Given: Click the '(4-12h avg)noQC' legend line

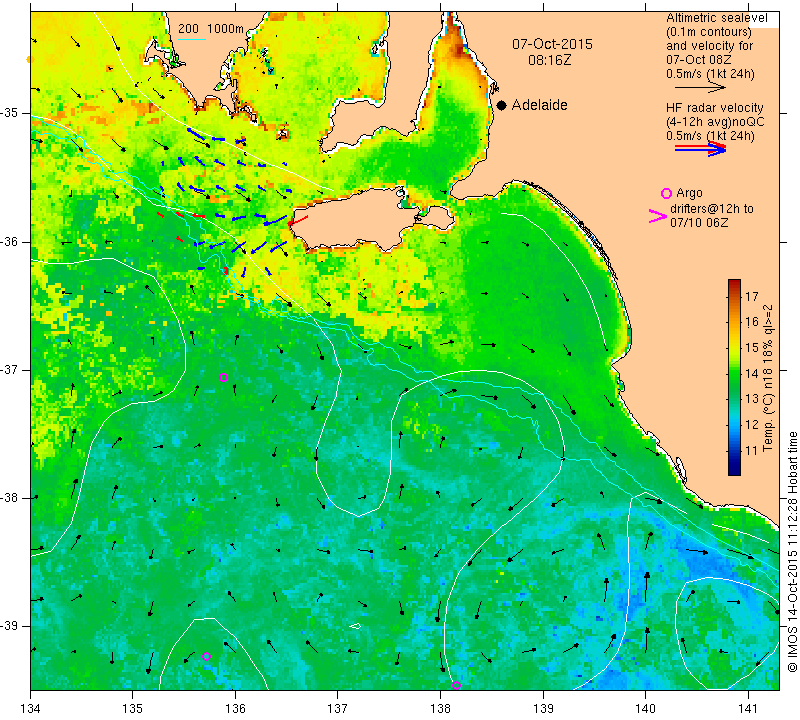Looking at the screenshot, I should click(715, 122).
